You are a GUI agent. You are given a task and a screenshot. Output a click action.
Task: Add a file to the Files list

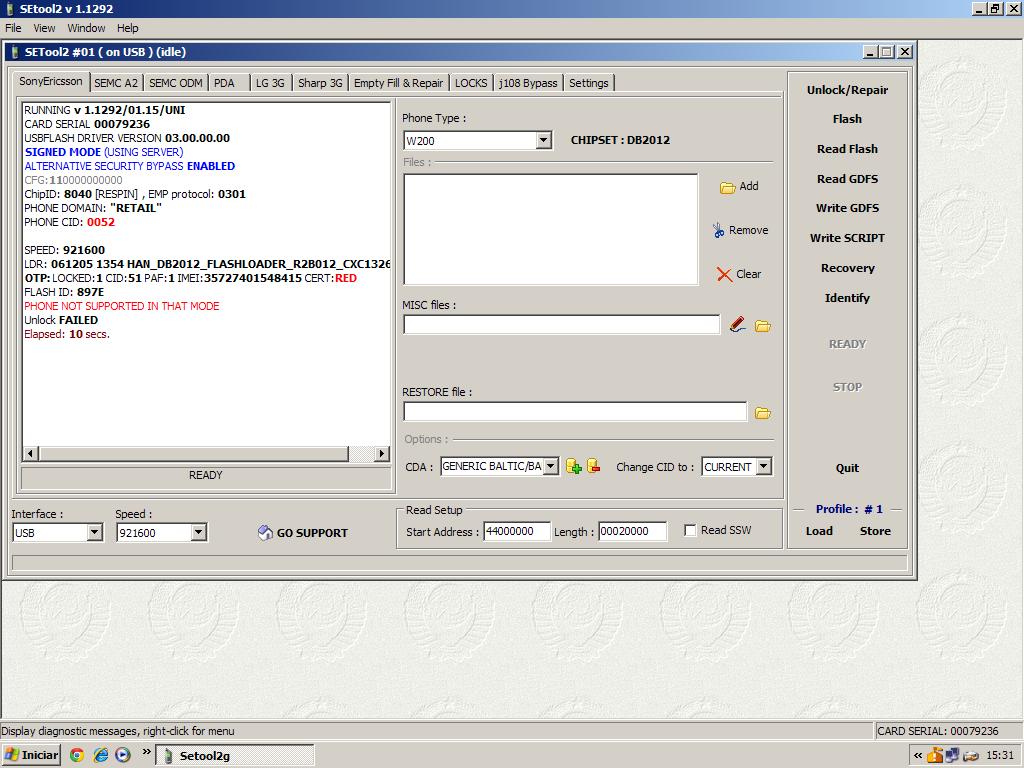739,186
